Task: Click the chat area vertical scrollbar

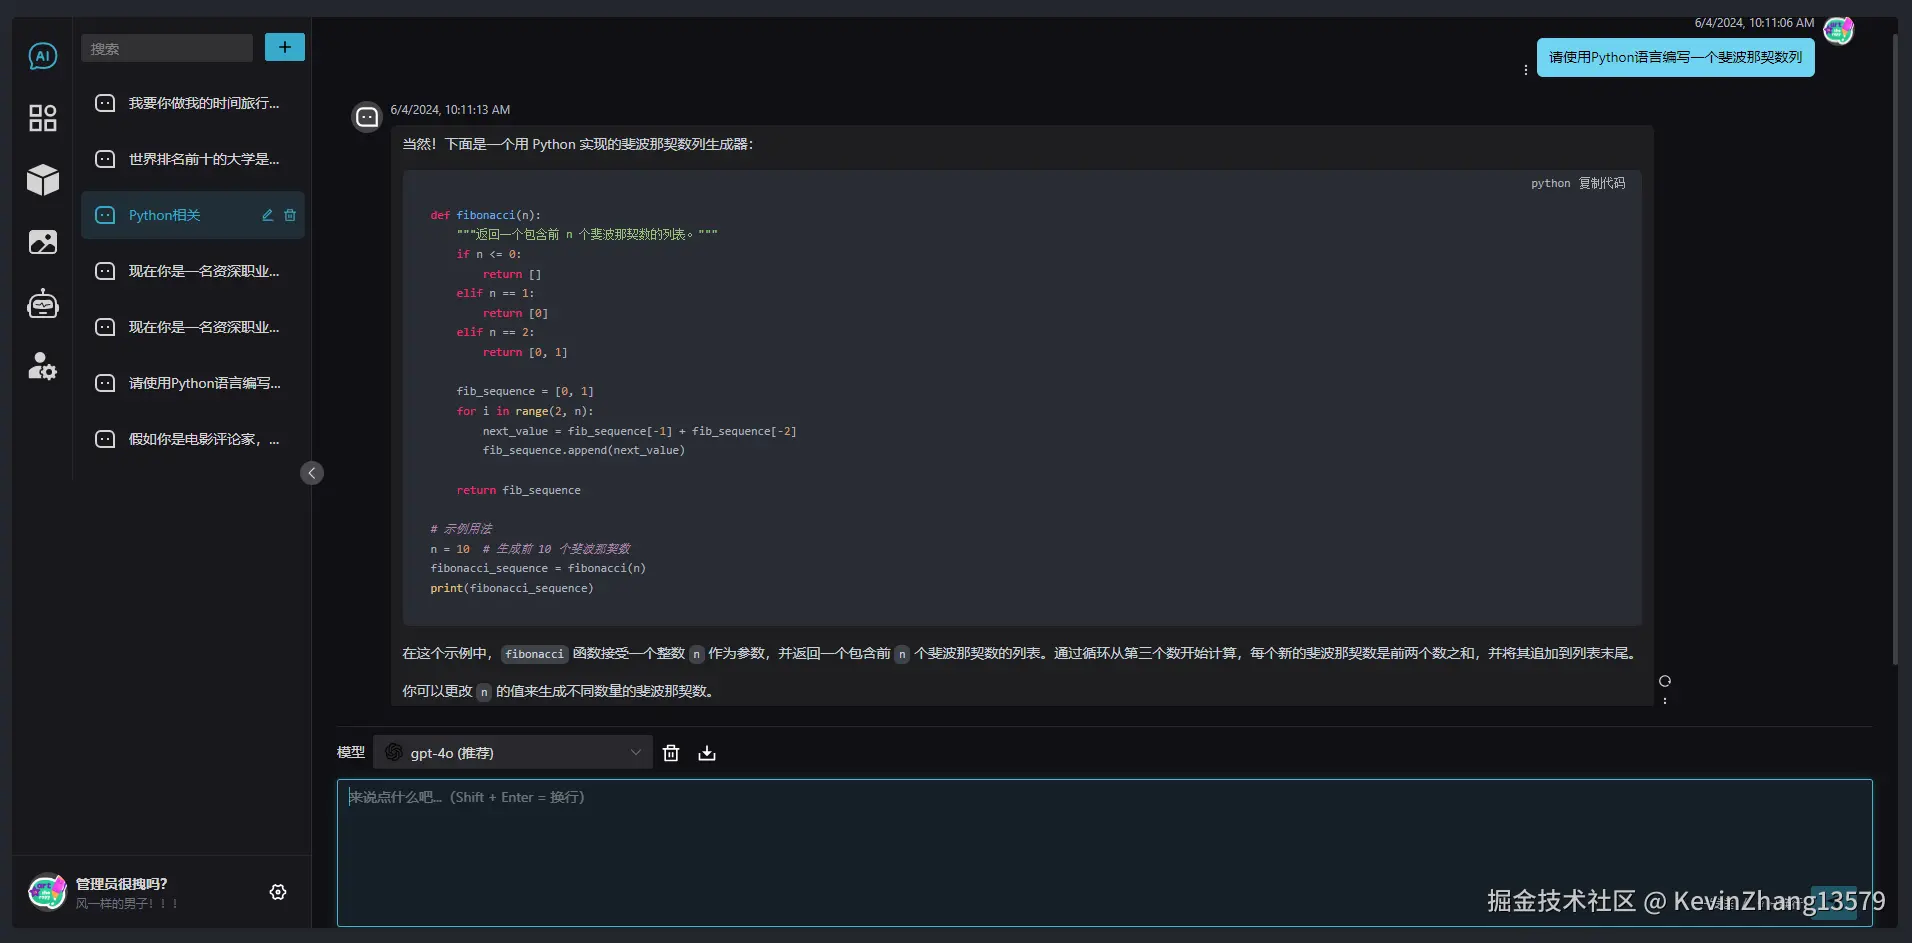Action: pos(1894,349)
